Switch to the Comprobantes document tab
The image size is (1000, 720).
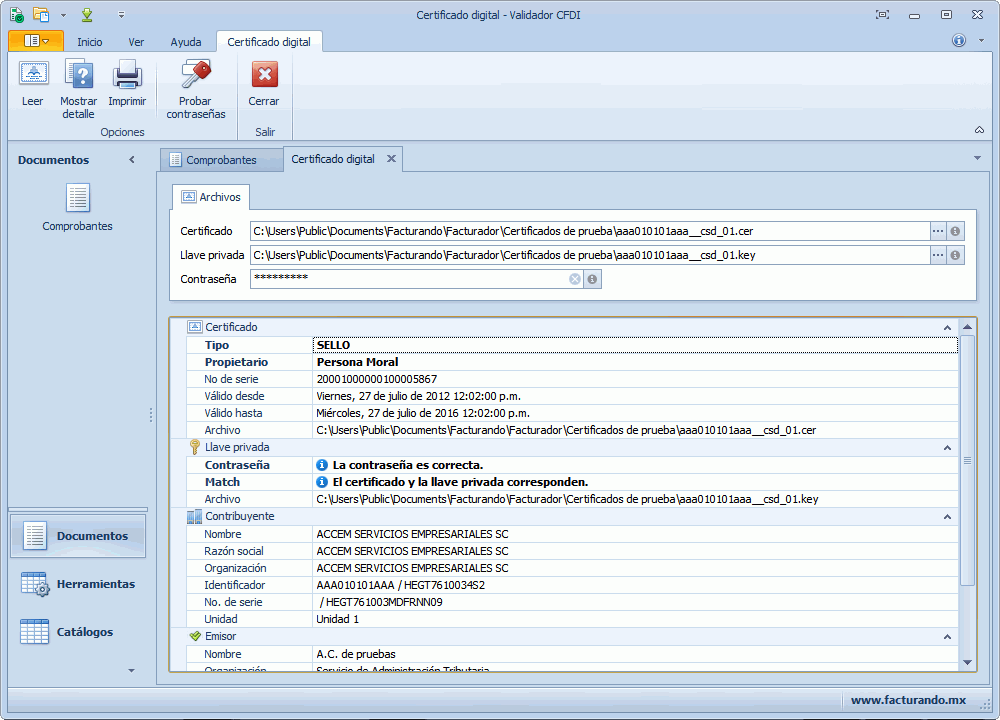220,160
